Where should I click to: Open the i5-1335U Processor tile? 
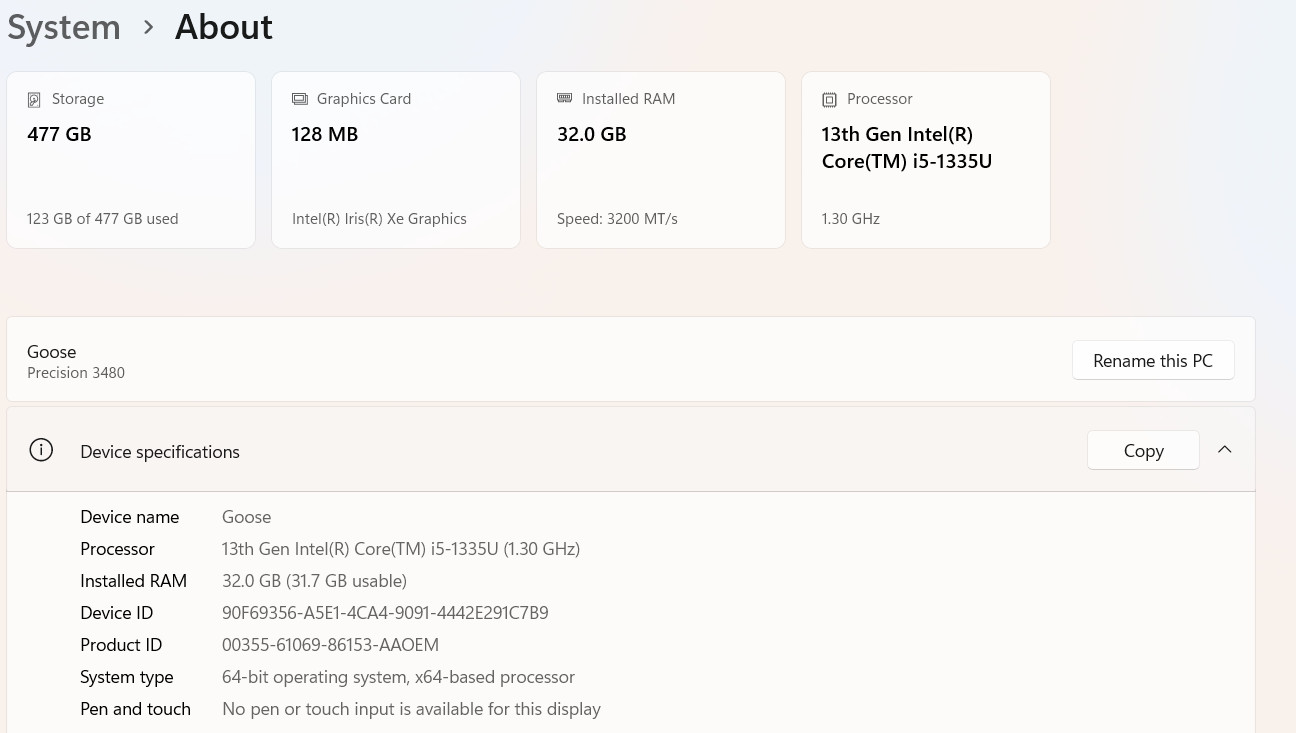[x=926, y=160]
